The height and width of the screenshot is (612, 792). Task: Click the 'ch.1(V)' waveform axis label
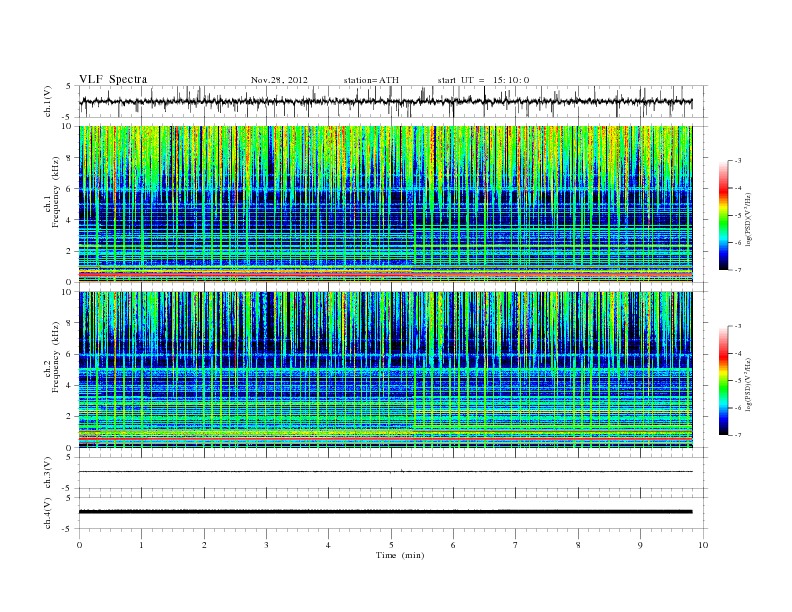(x=48, y=101)
